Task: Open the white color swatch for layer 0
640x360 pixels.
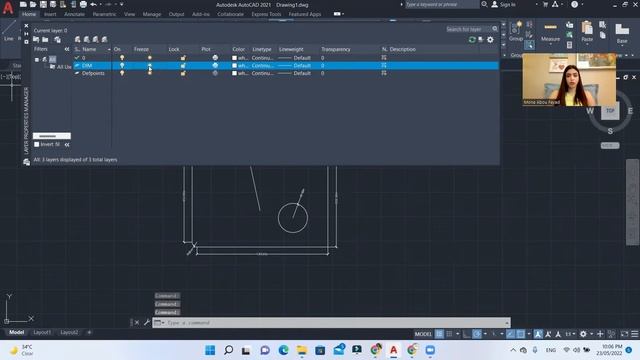Action: pyautogui.click(x=234, y=58)
